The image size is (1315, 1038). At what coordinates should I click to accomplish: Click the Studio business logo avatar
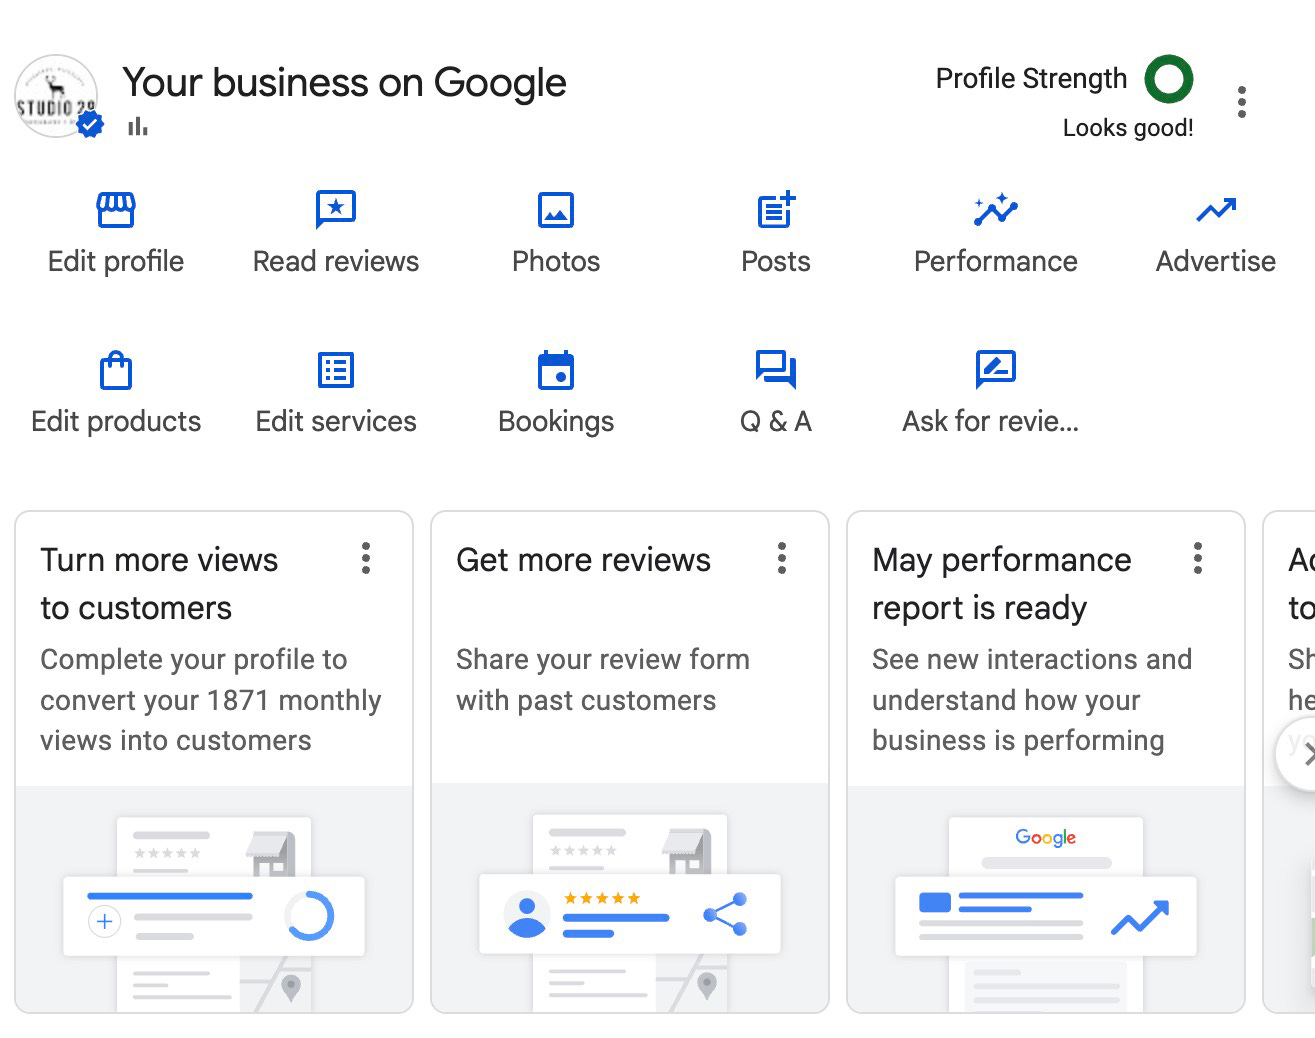[57, 97]
